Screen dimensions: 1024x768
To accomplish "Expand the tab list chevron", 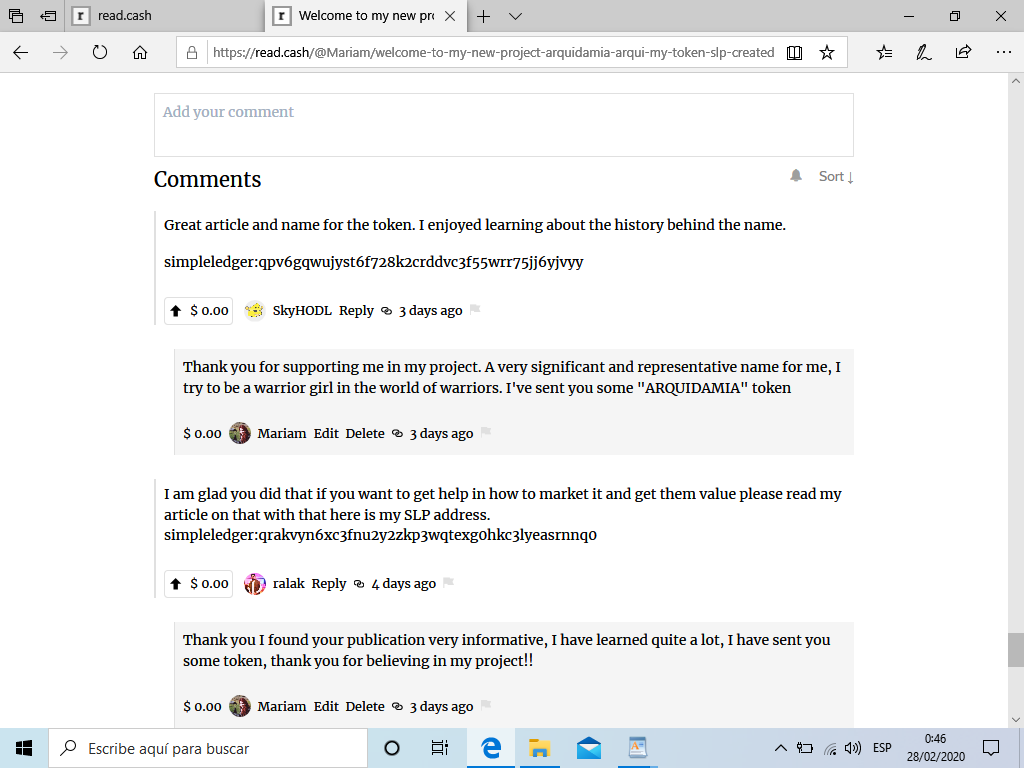I will [515, 16].
